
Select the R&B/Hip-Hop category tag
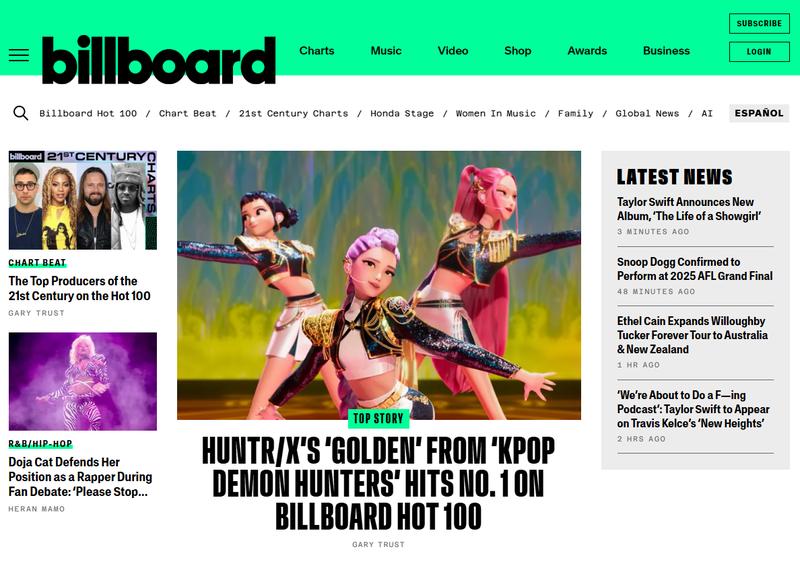40,443
